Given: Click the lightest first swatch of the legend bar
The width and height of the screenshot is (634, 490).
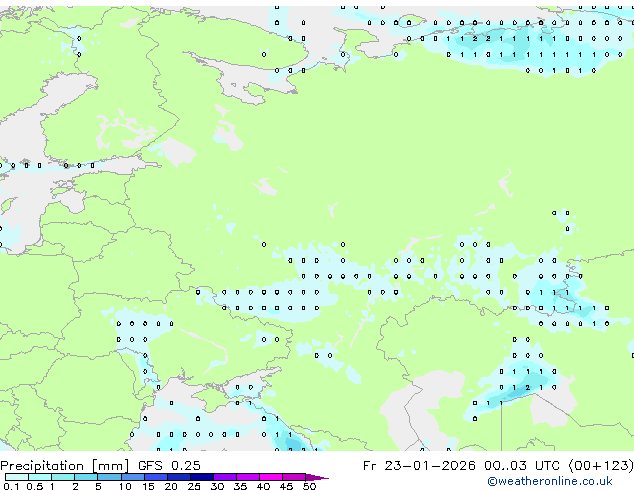Looking at the screenshot, I should (x=17, y=477).
